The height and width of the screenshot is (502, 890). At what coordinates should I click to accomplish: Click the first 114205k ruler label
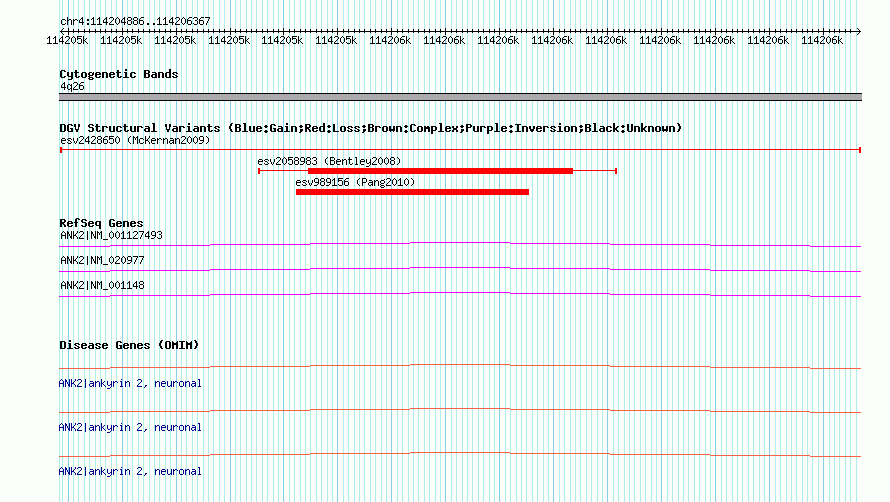tap(67, 40)
